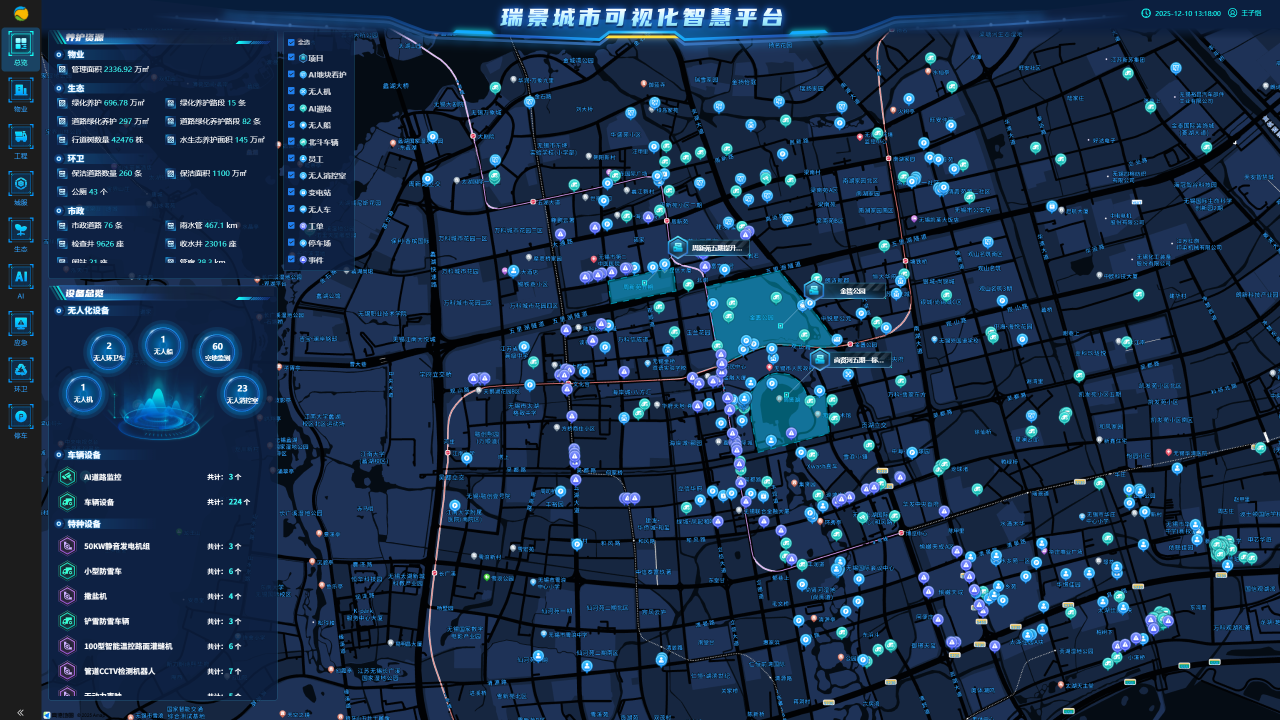Screen dimensions: 1280x720
Task: Select the 工程 truck icon in sidebar
Action: coord(20,137)
